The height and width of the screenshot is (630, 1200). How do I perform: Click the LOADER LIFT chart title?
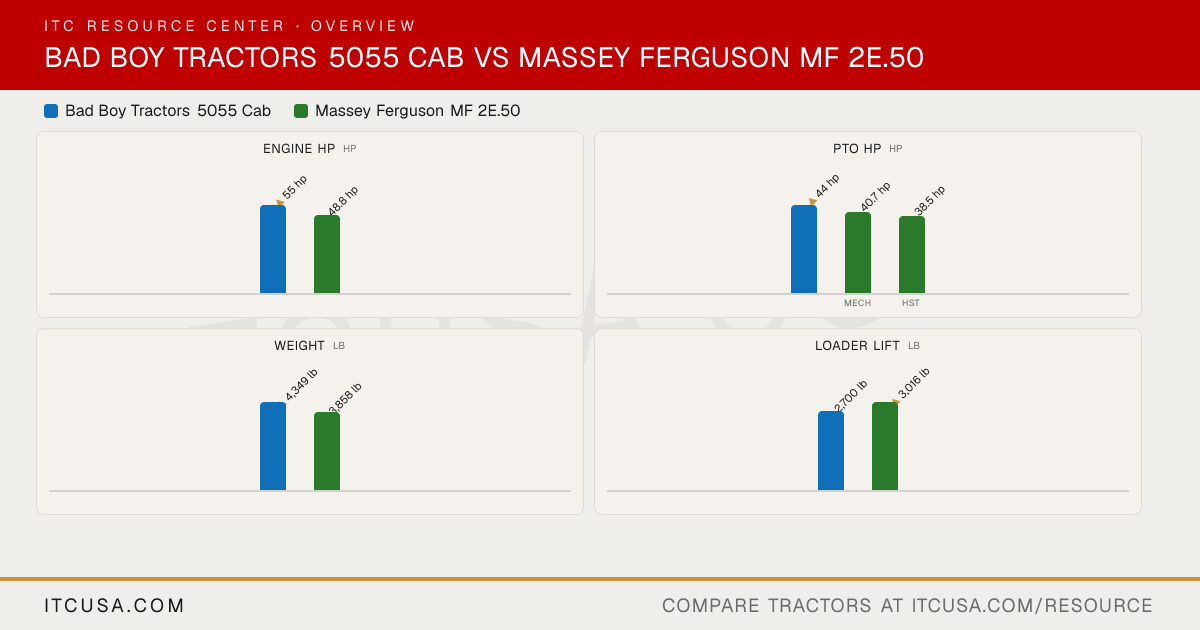click(x=857, y=346)
